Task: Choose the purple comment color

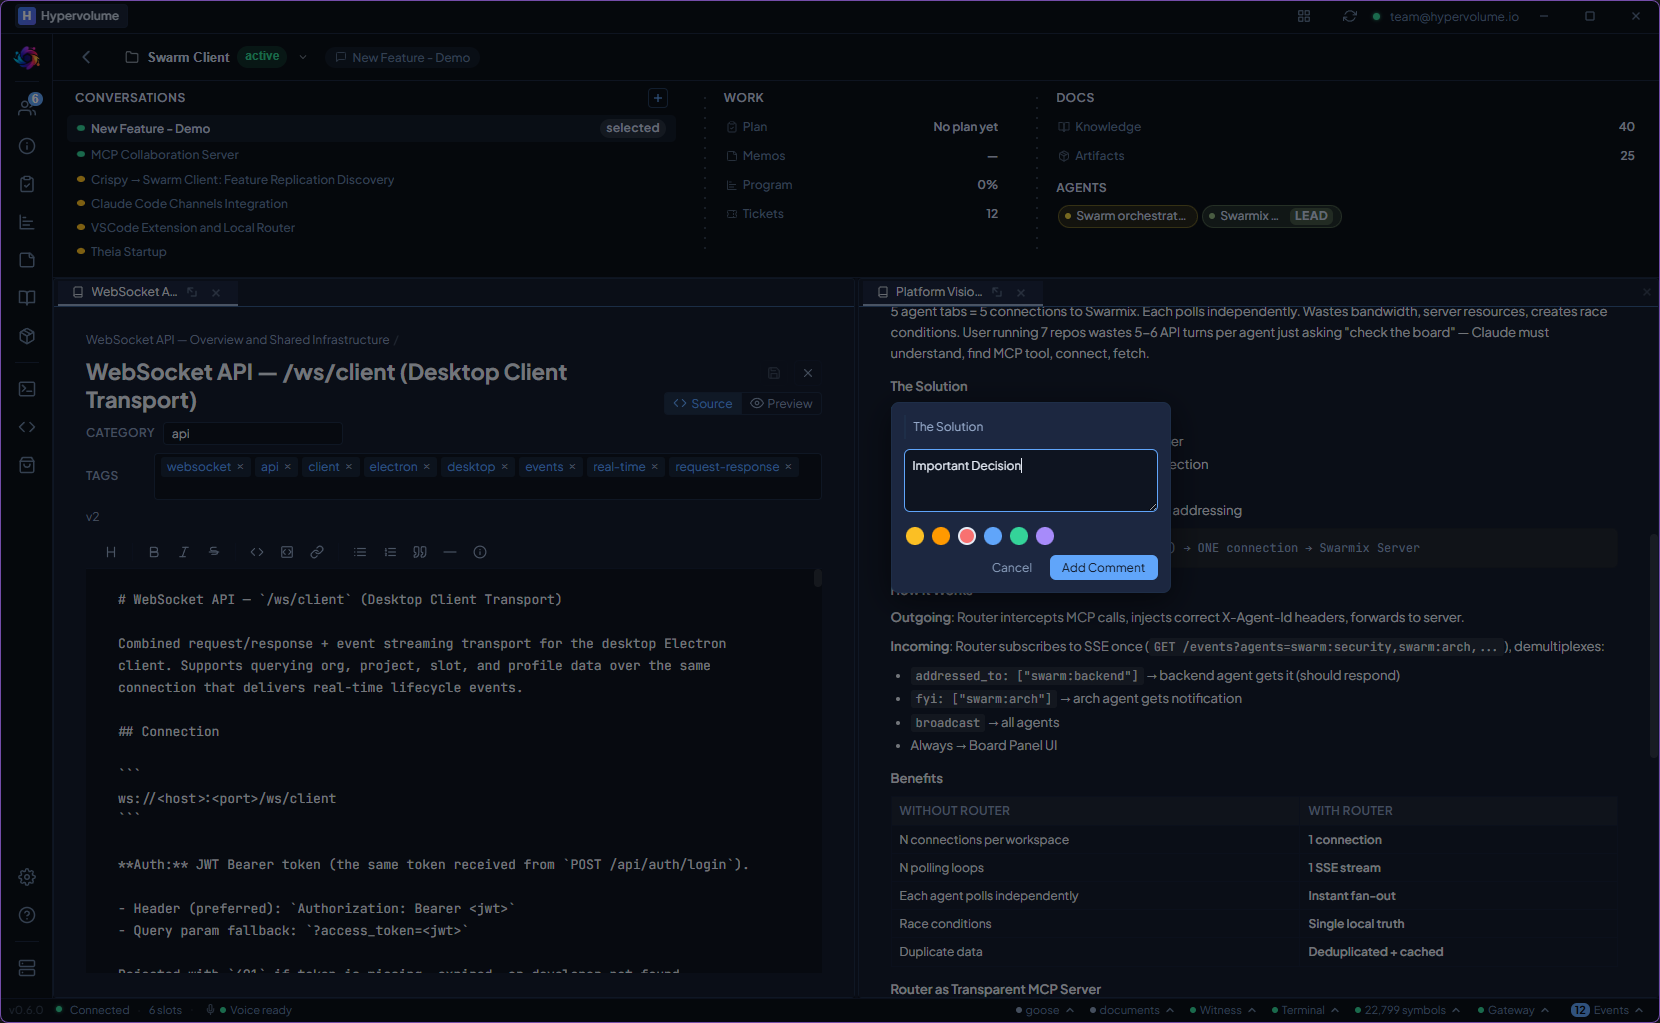Action: (1044, 536)
